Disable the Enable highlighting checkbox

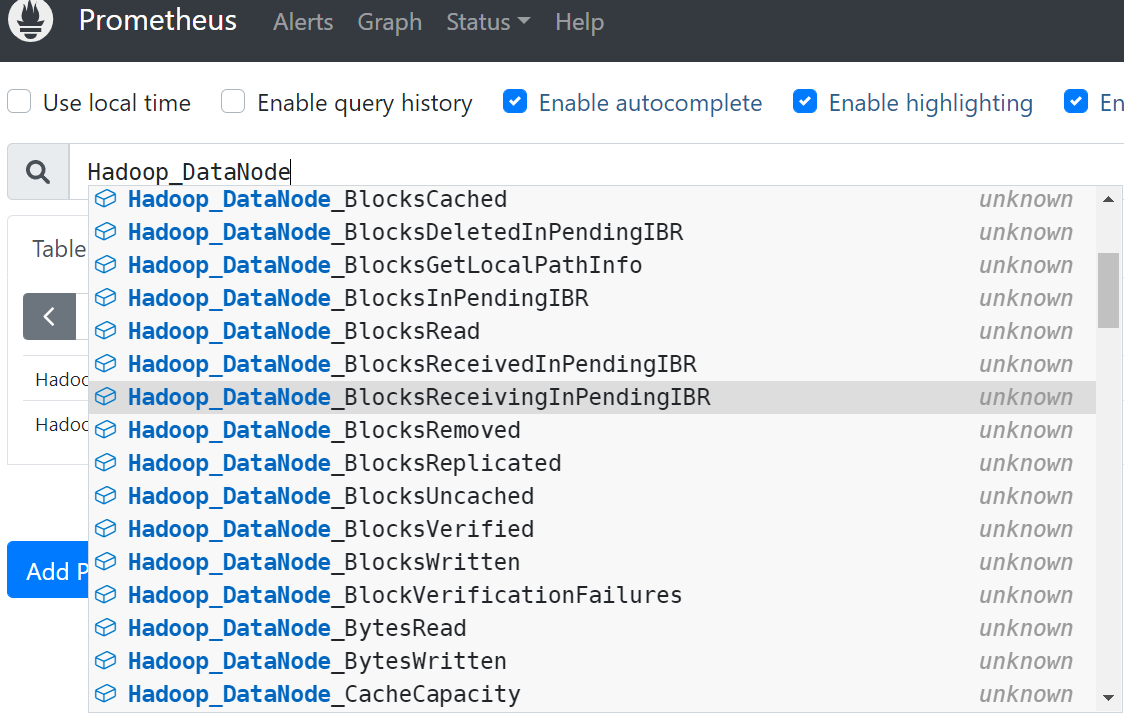pyautogui.click(x=805, y=102)
